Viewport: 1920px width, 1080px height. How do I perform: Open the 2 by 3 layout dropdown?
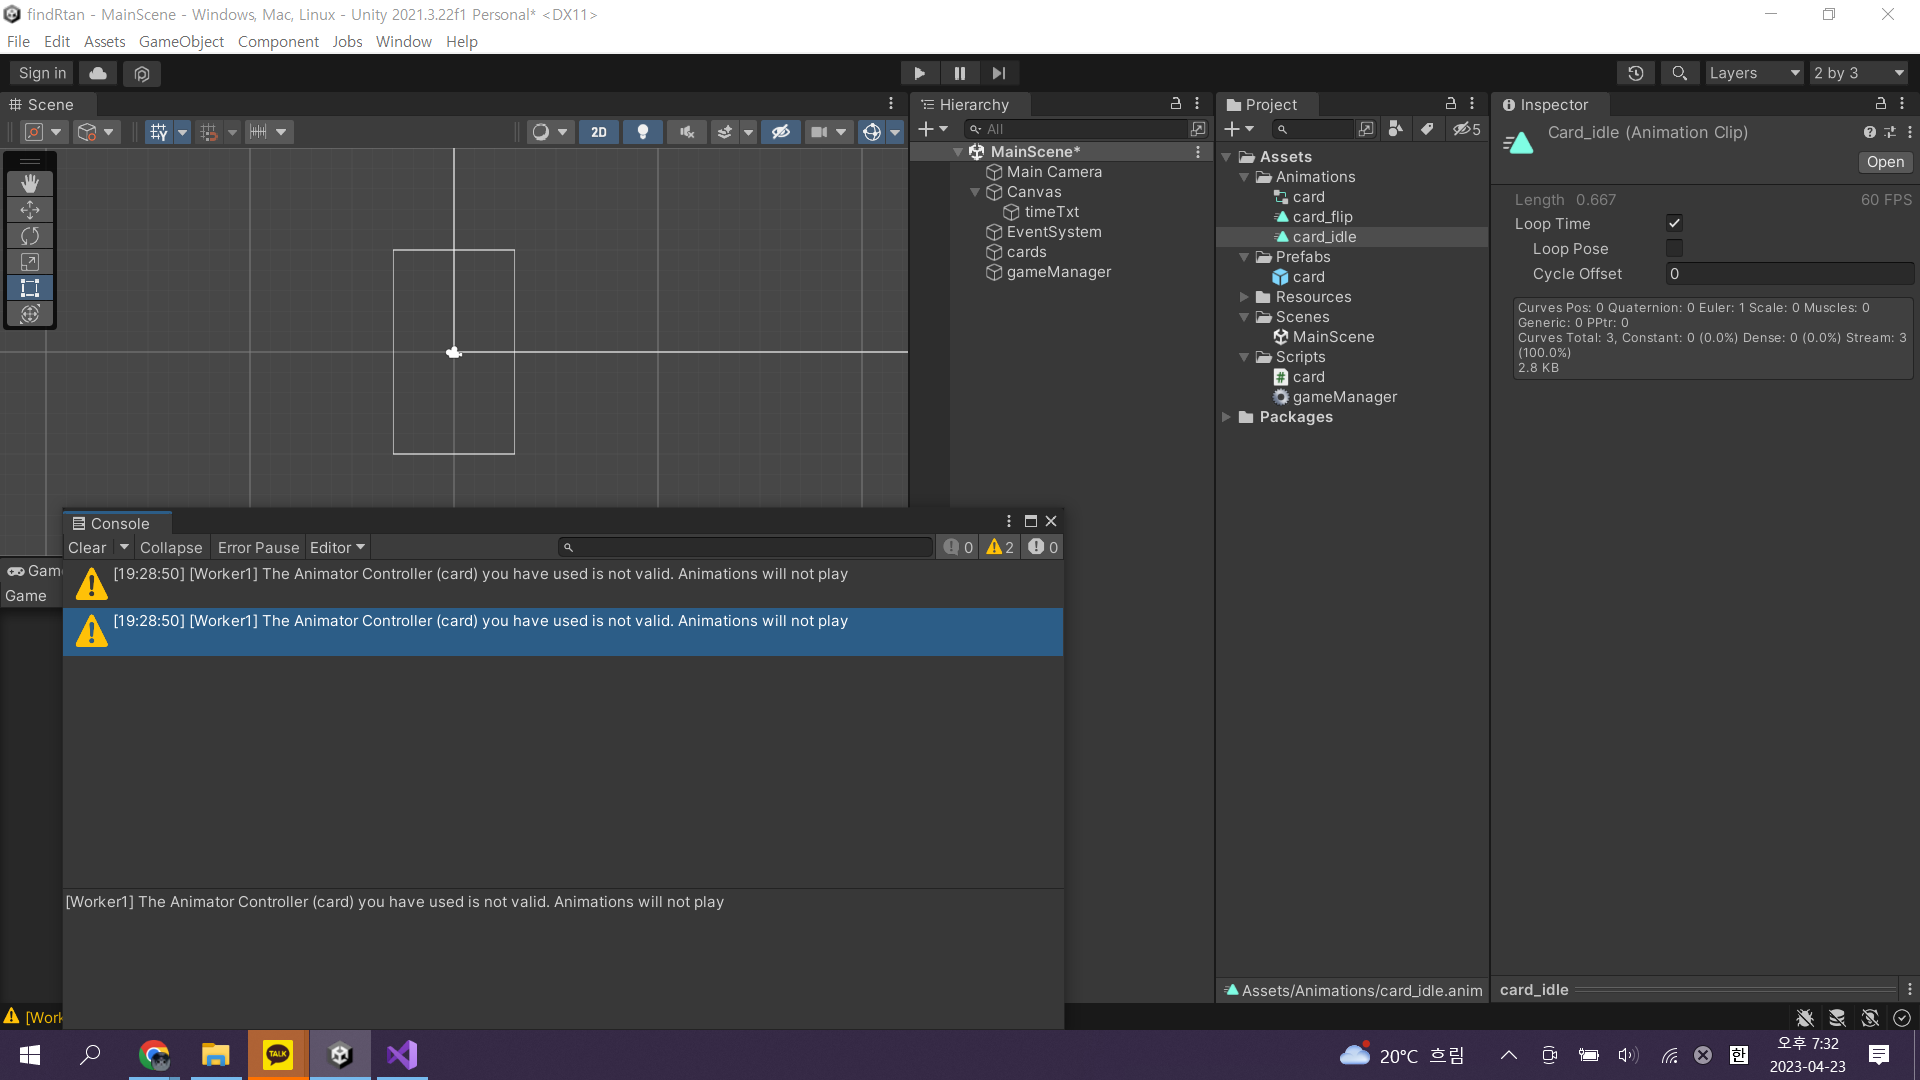(x=1859, y=73)
